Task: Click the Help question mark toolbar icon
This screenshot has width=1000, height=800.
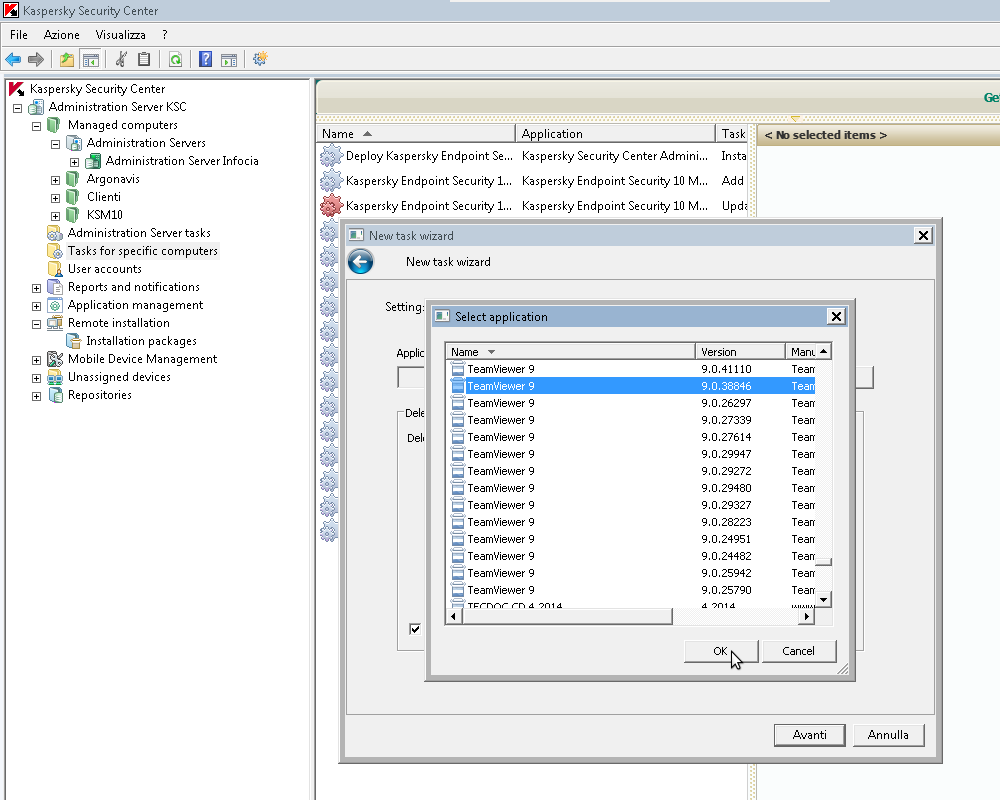Action: click(205, 59)
